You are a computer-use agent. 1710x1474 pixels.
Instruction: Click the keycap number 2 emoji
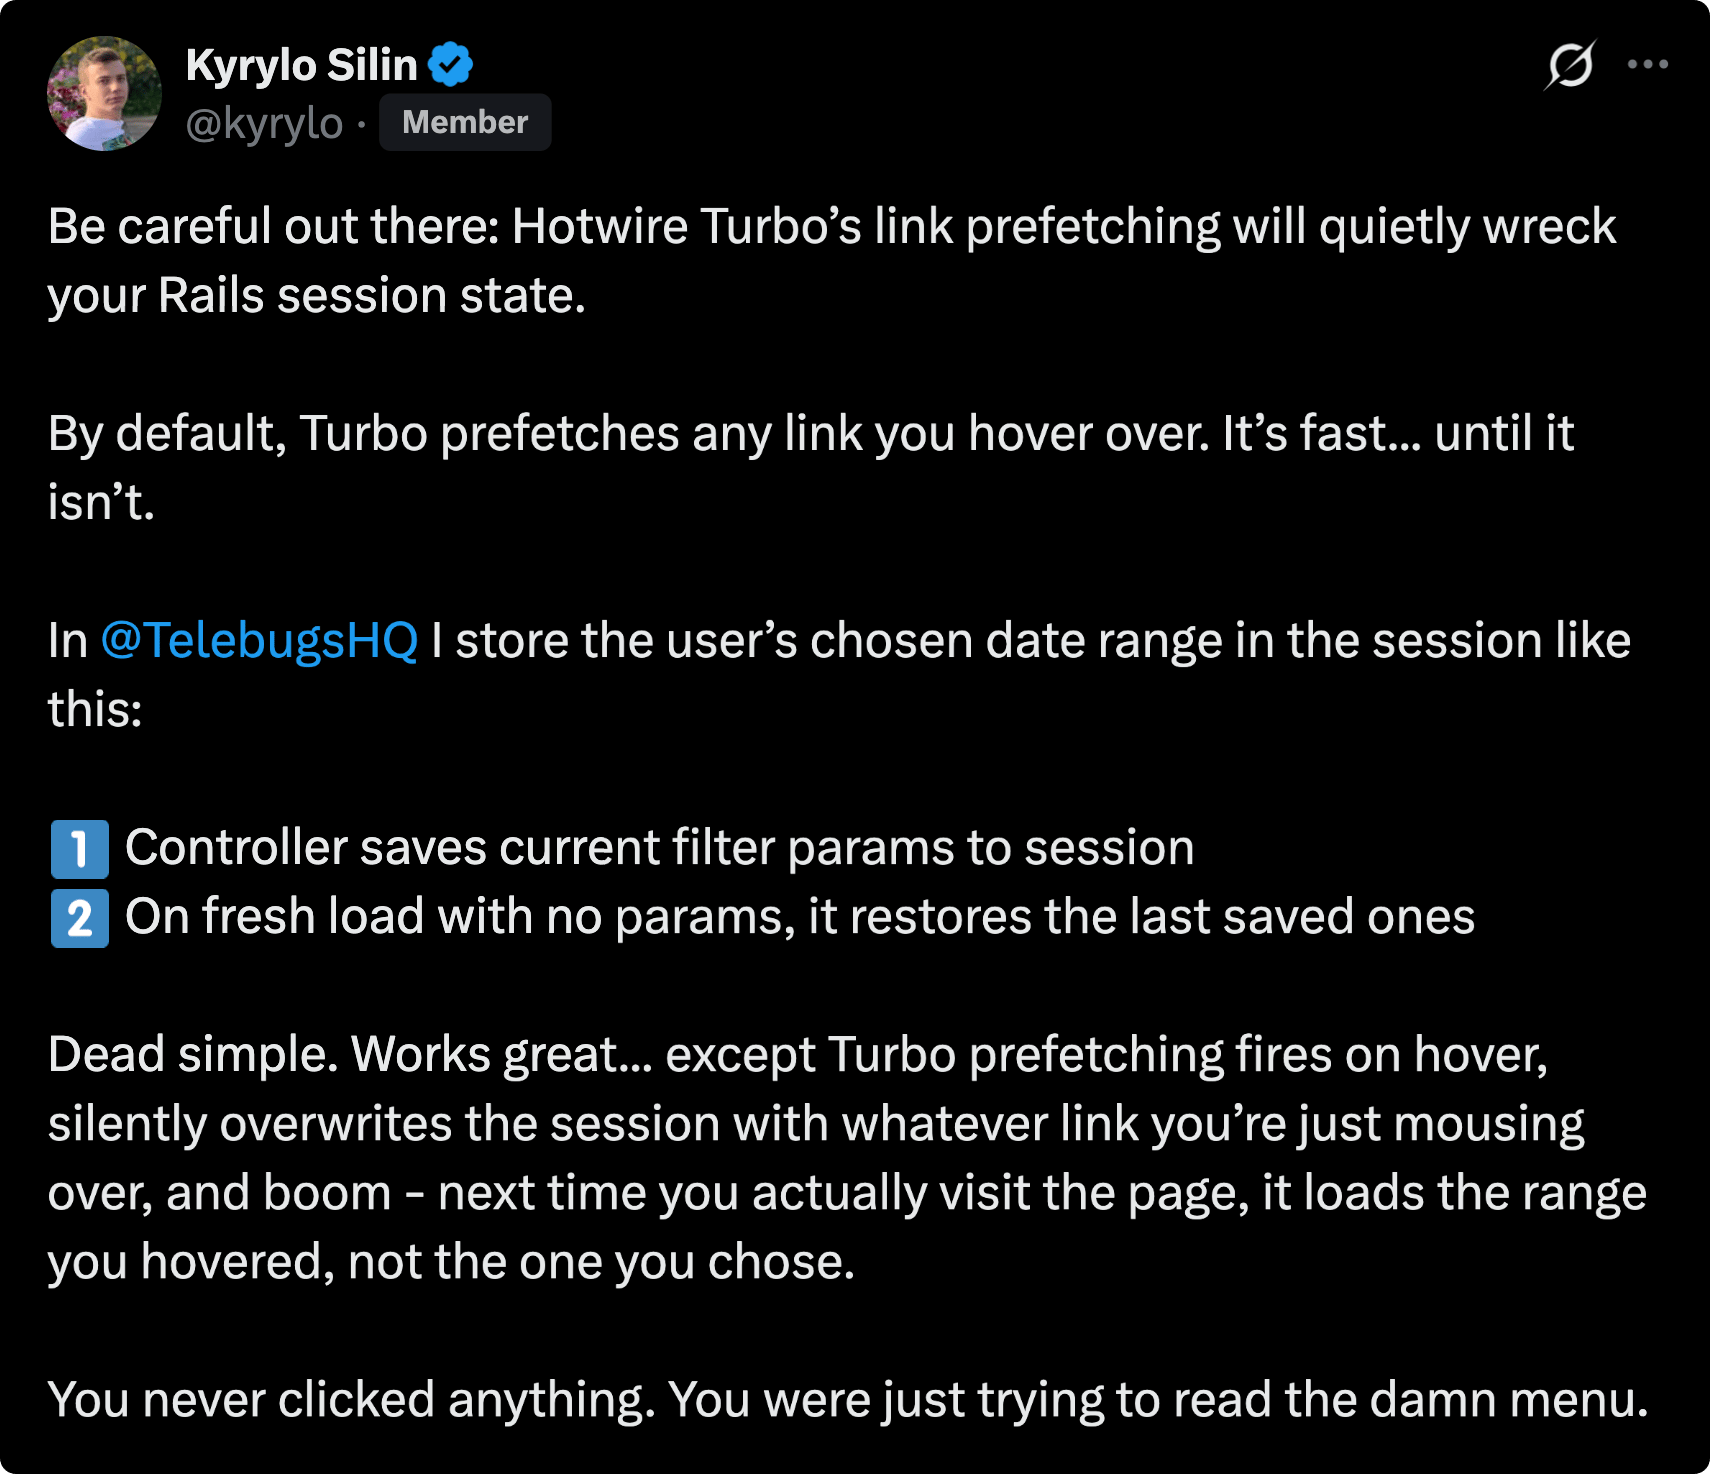pos(80,918)
